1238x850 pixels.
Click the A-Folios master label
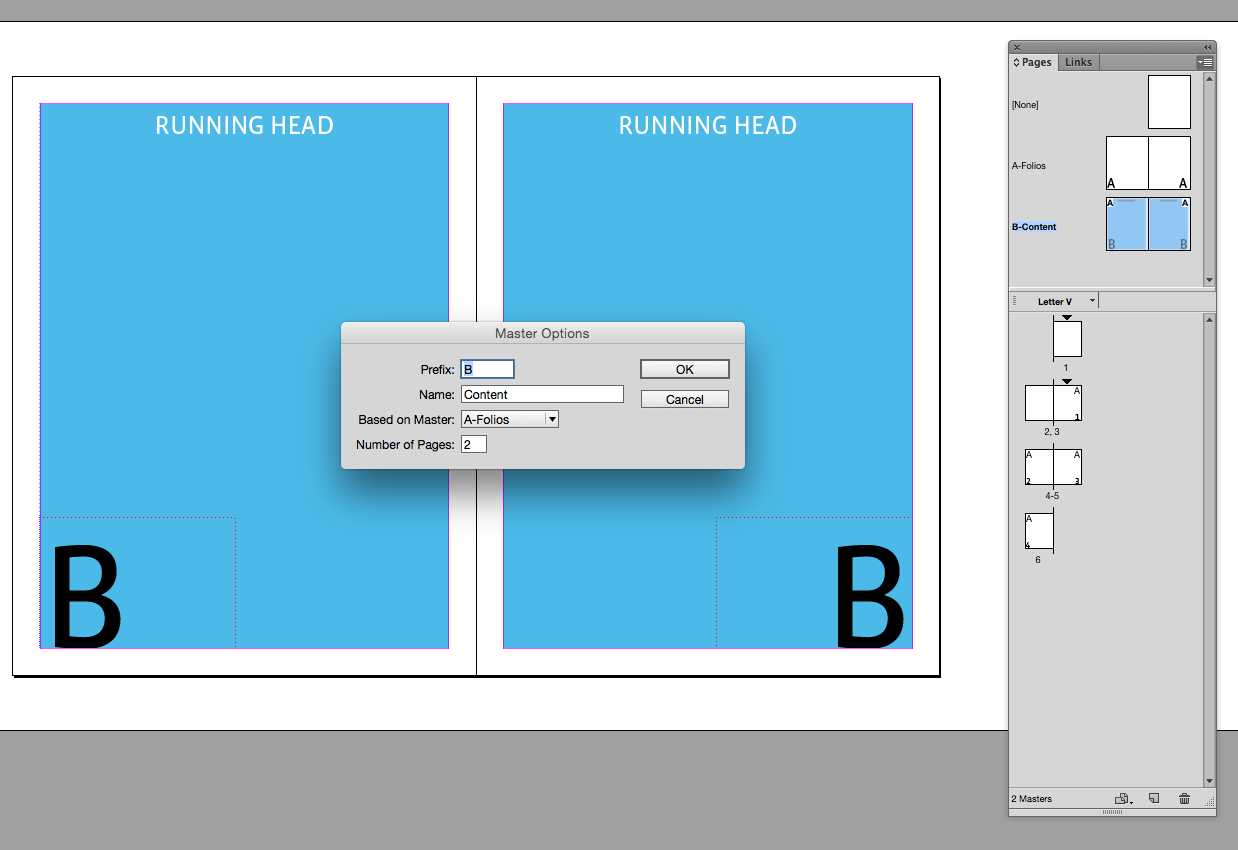pyautogui.click(x=1029, y=166)
